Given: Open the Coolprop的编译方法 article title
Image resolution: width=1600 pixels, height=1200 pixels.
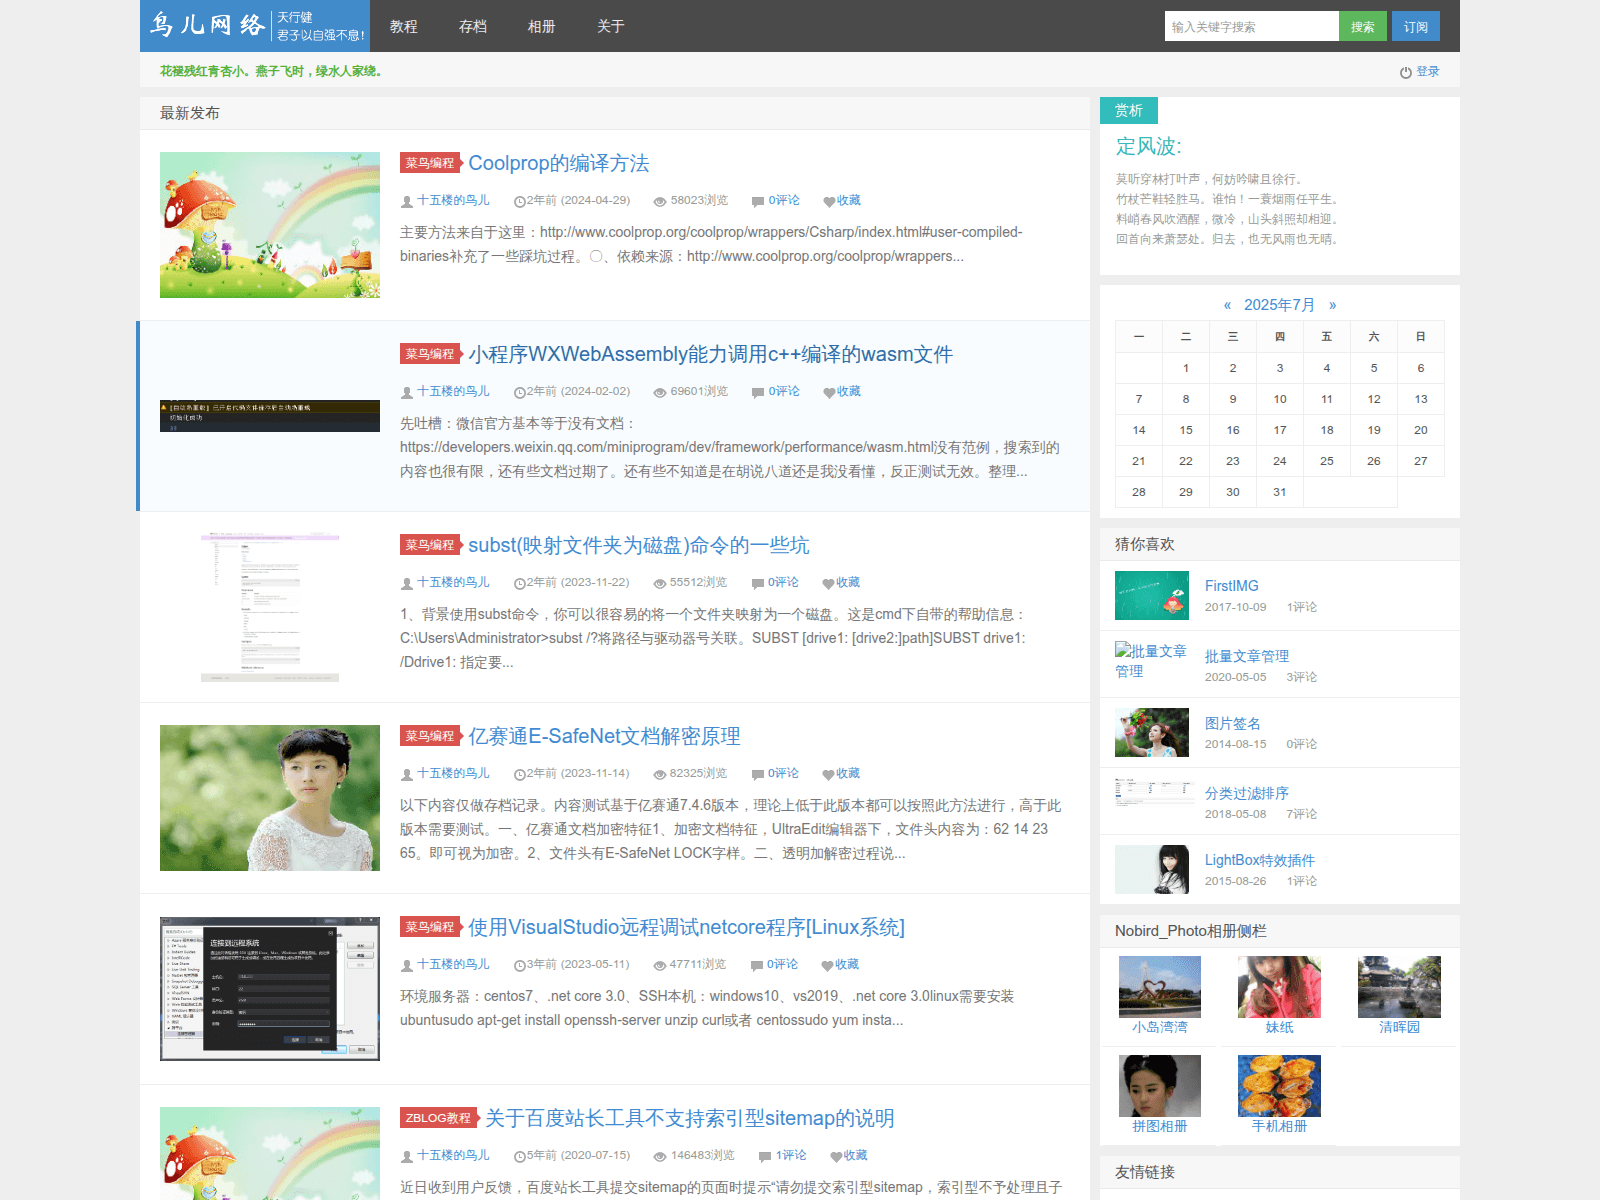Looking at the screenshot, I should pos(558,163).
